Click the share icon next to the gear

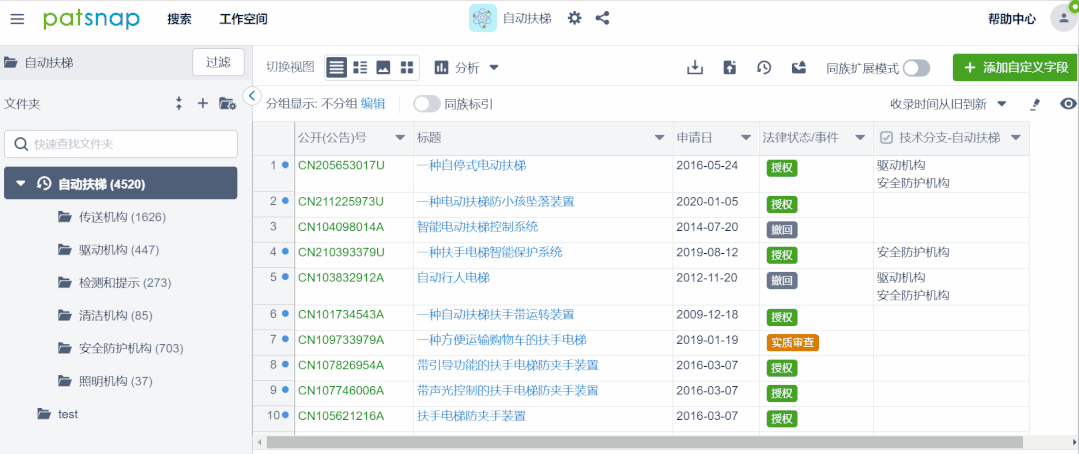coord(602,18)
